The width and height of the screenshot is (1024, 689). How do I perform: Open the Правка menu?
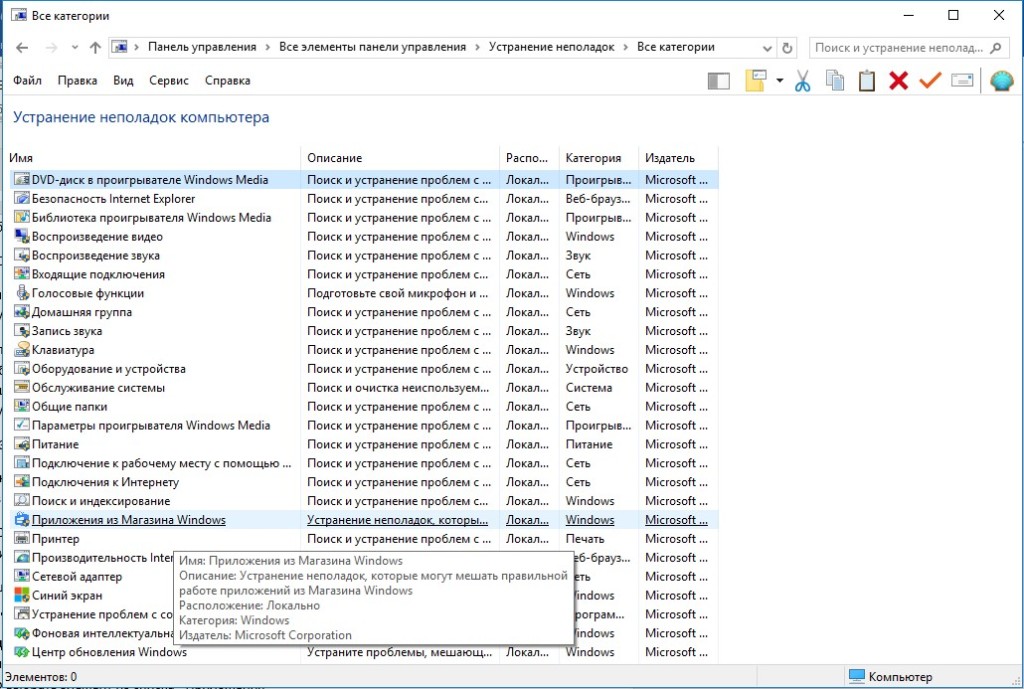(x=77, y=80)
